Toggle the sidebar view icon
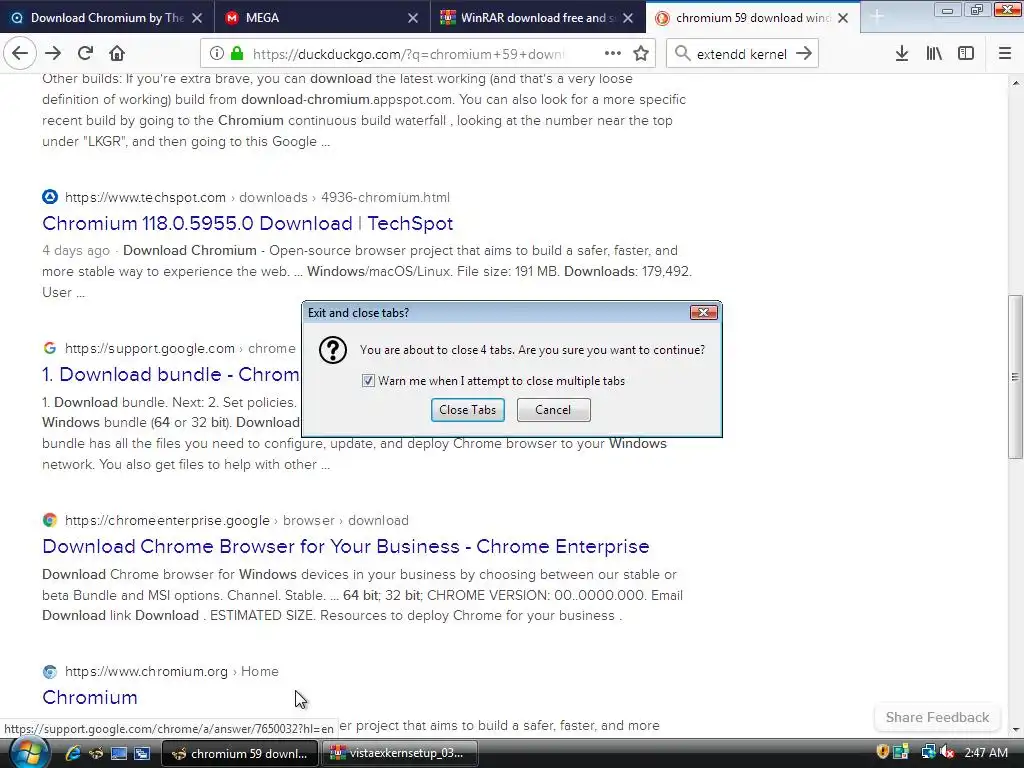This screenshot has height=768, width=1024. 966,54
